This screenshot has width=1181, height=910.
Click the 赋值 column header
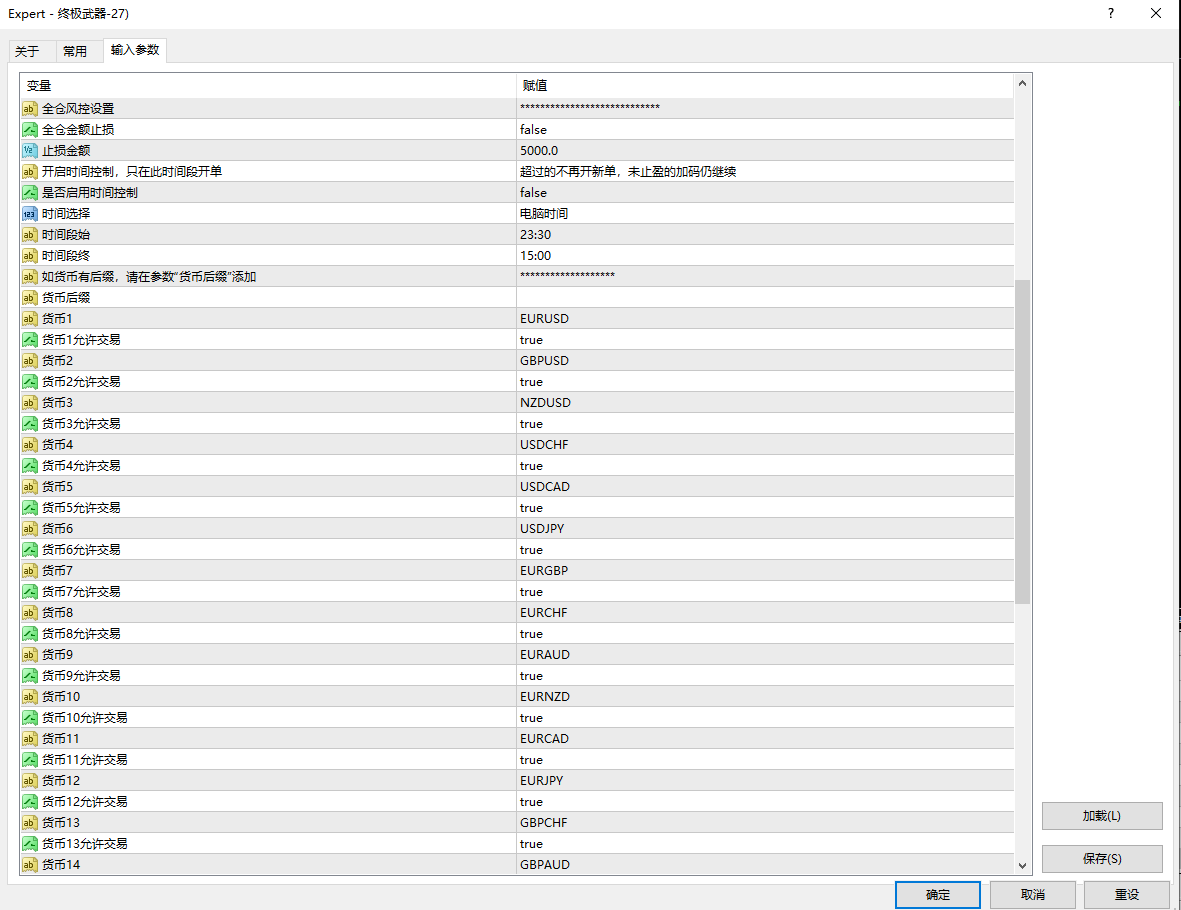pyautogui.click(x=765, y=86)
